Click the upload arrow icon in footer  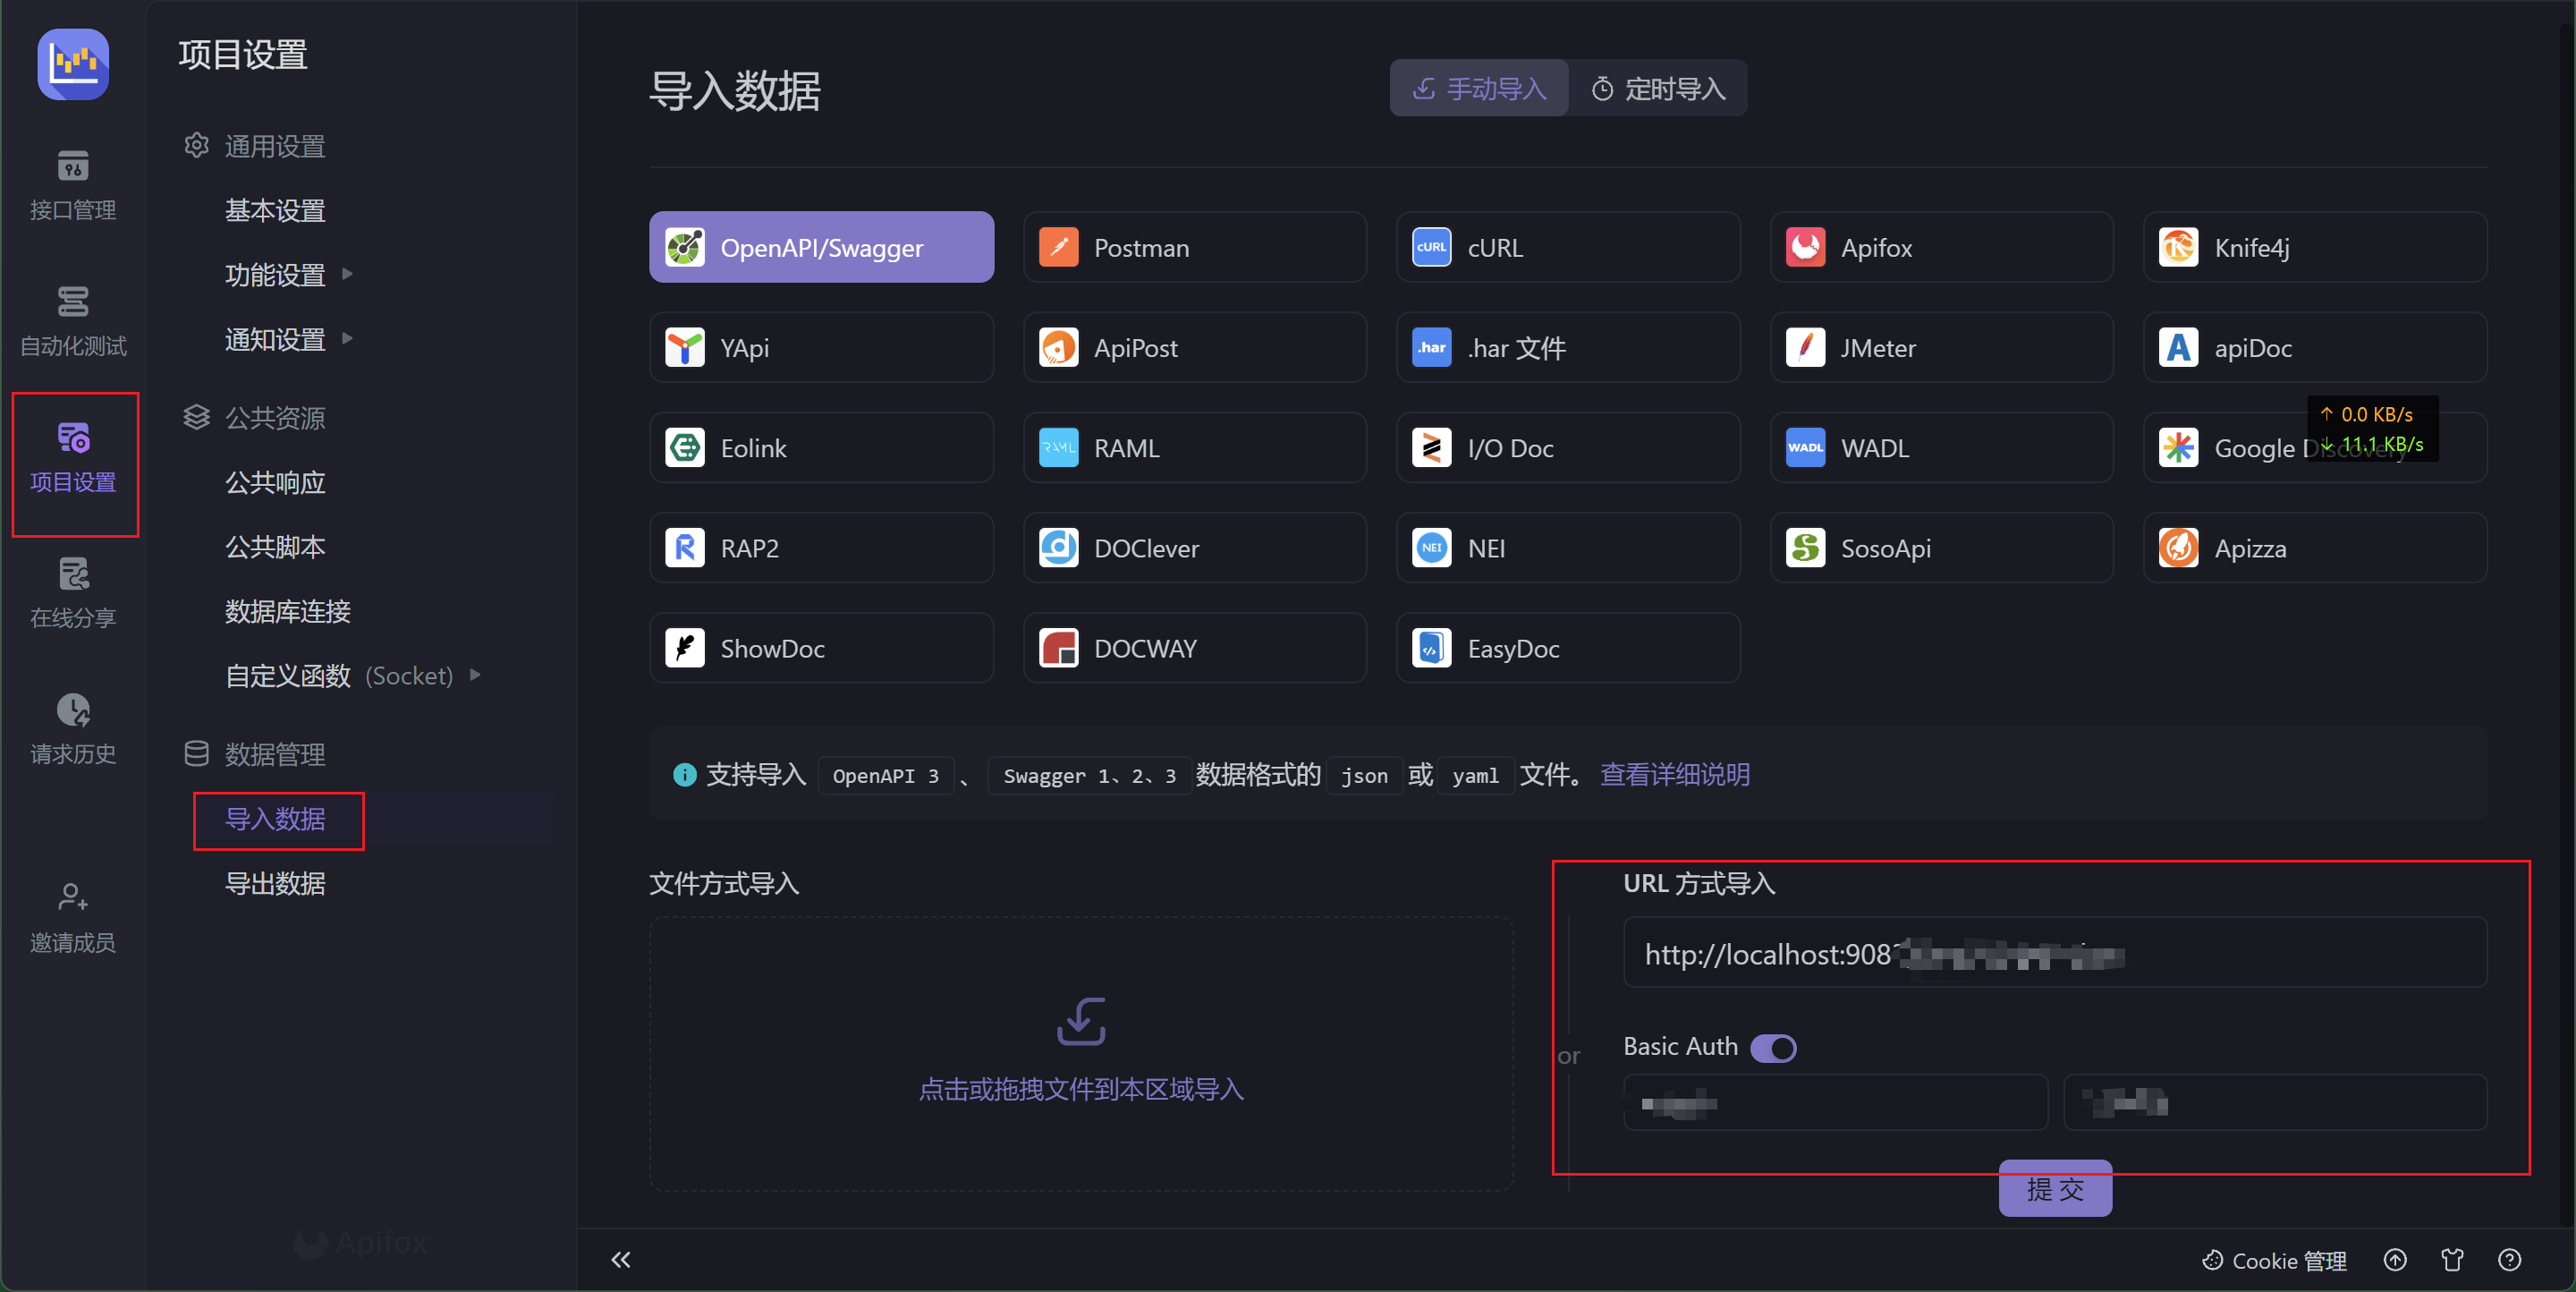(2394, 1260)
